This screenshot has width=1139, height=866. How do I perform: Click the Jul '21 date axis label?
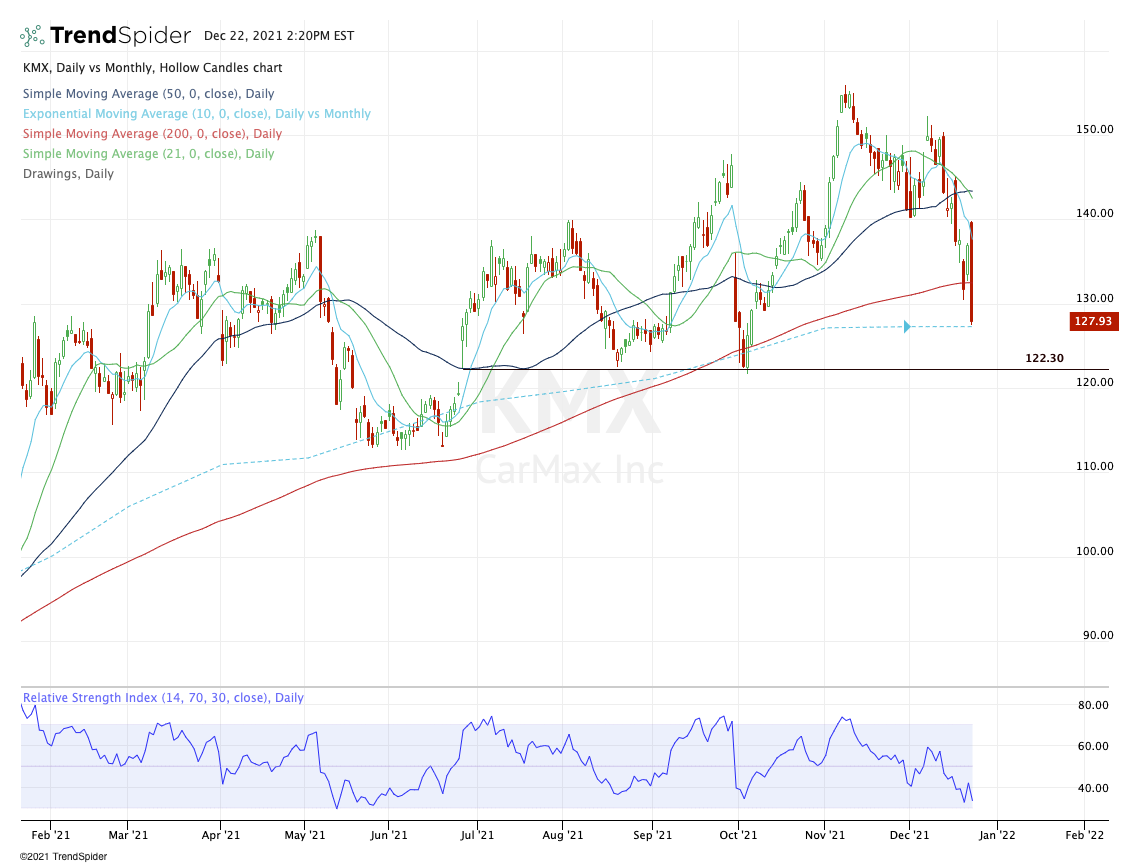(x=477, y=835)
